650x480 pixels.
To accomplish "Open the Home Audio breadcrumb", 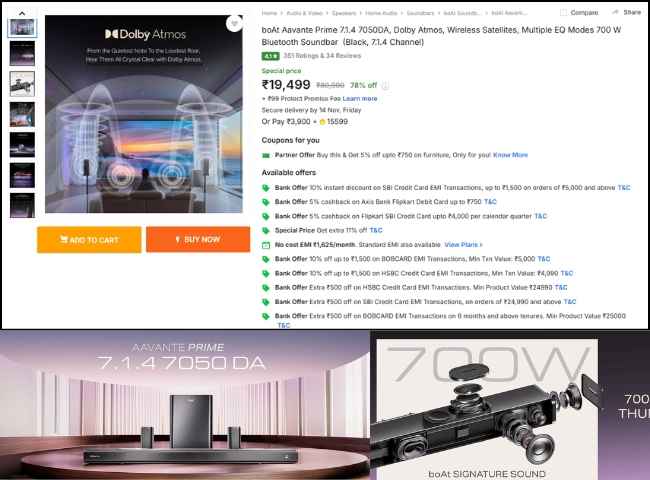I will coord(381,13).
